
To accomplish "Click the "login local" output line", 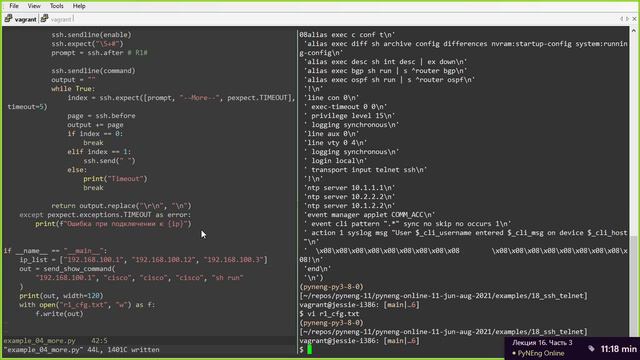I will pos(336,160).
